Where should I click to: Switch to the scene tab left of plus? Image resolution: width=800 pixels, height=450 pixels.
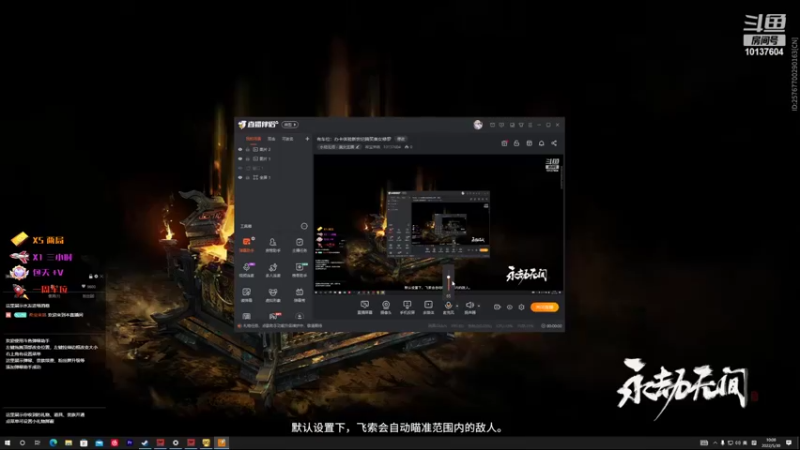288,139
